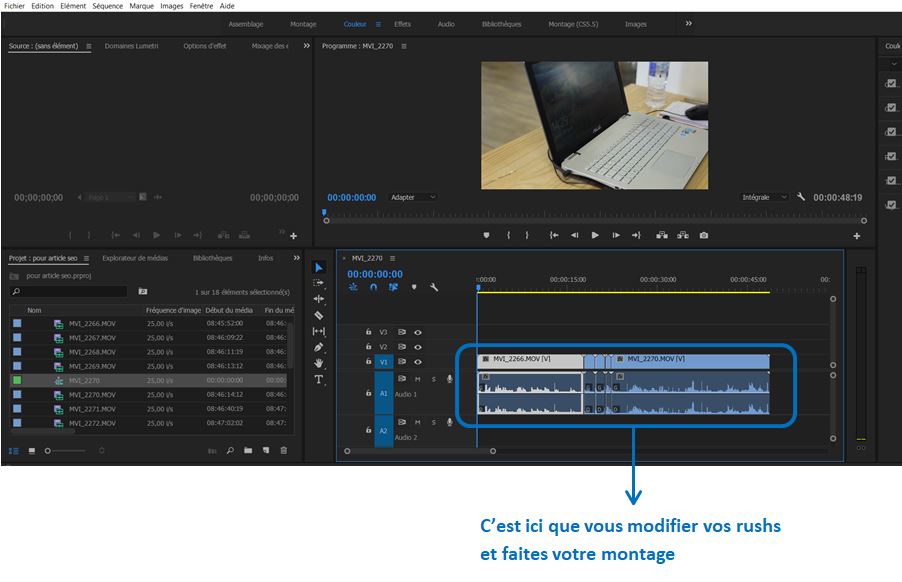Open the Adapter zoom dropdown
The width and height of the screenshot is (902, 582).
point(412,197)
